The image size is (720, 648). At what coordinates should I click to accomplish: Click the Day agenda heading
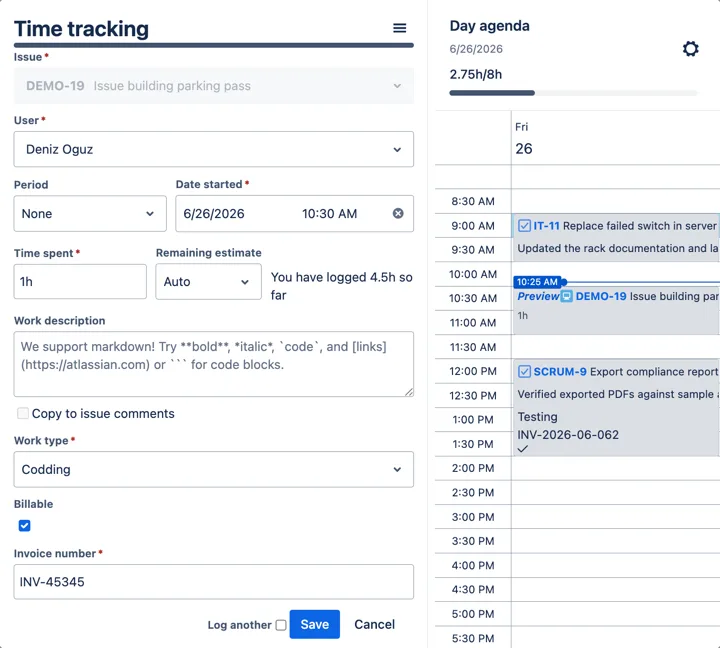click(x=489, y=26)
